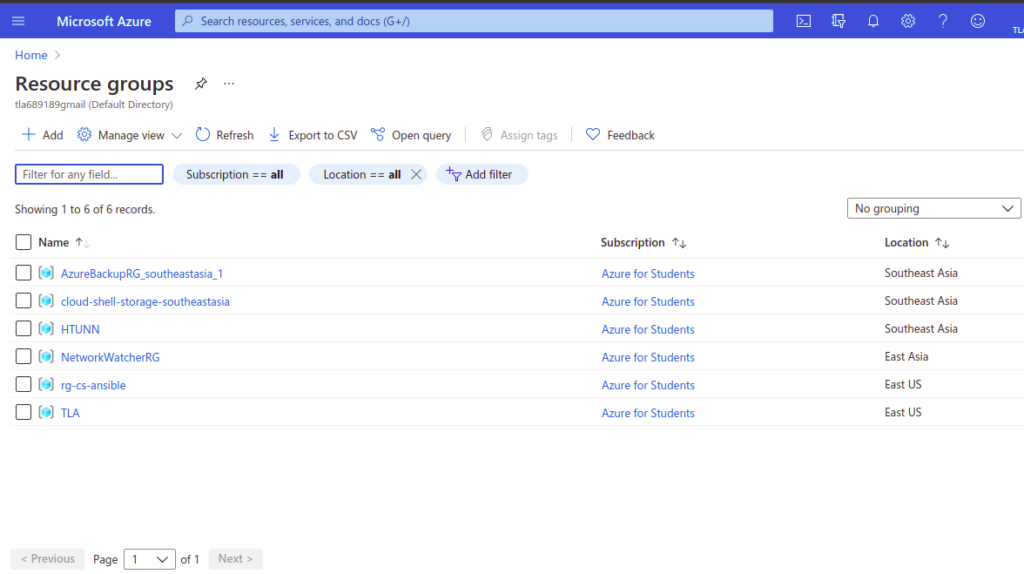This screenshot has width=1024, height=574.
Task: Open the HTUNN resource group link
Action: tap(80, 329)
